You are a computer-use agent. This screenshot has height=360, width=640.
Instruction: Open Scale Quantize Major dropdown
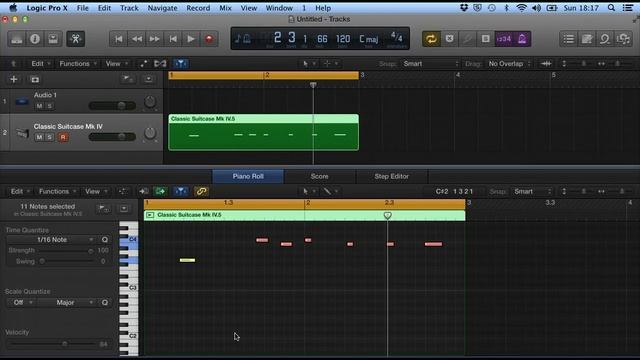[x=65, y=302]
